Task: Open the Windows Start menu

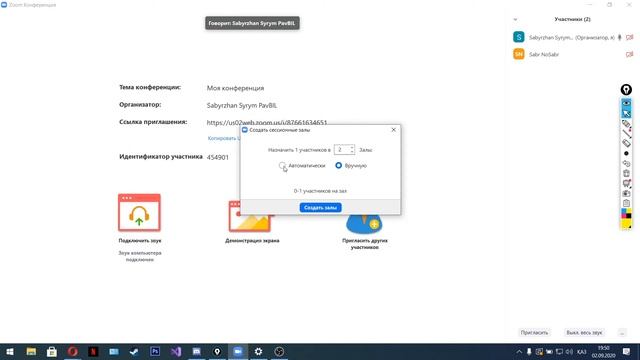Action: click(x=10, y=352)
